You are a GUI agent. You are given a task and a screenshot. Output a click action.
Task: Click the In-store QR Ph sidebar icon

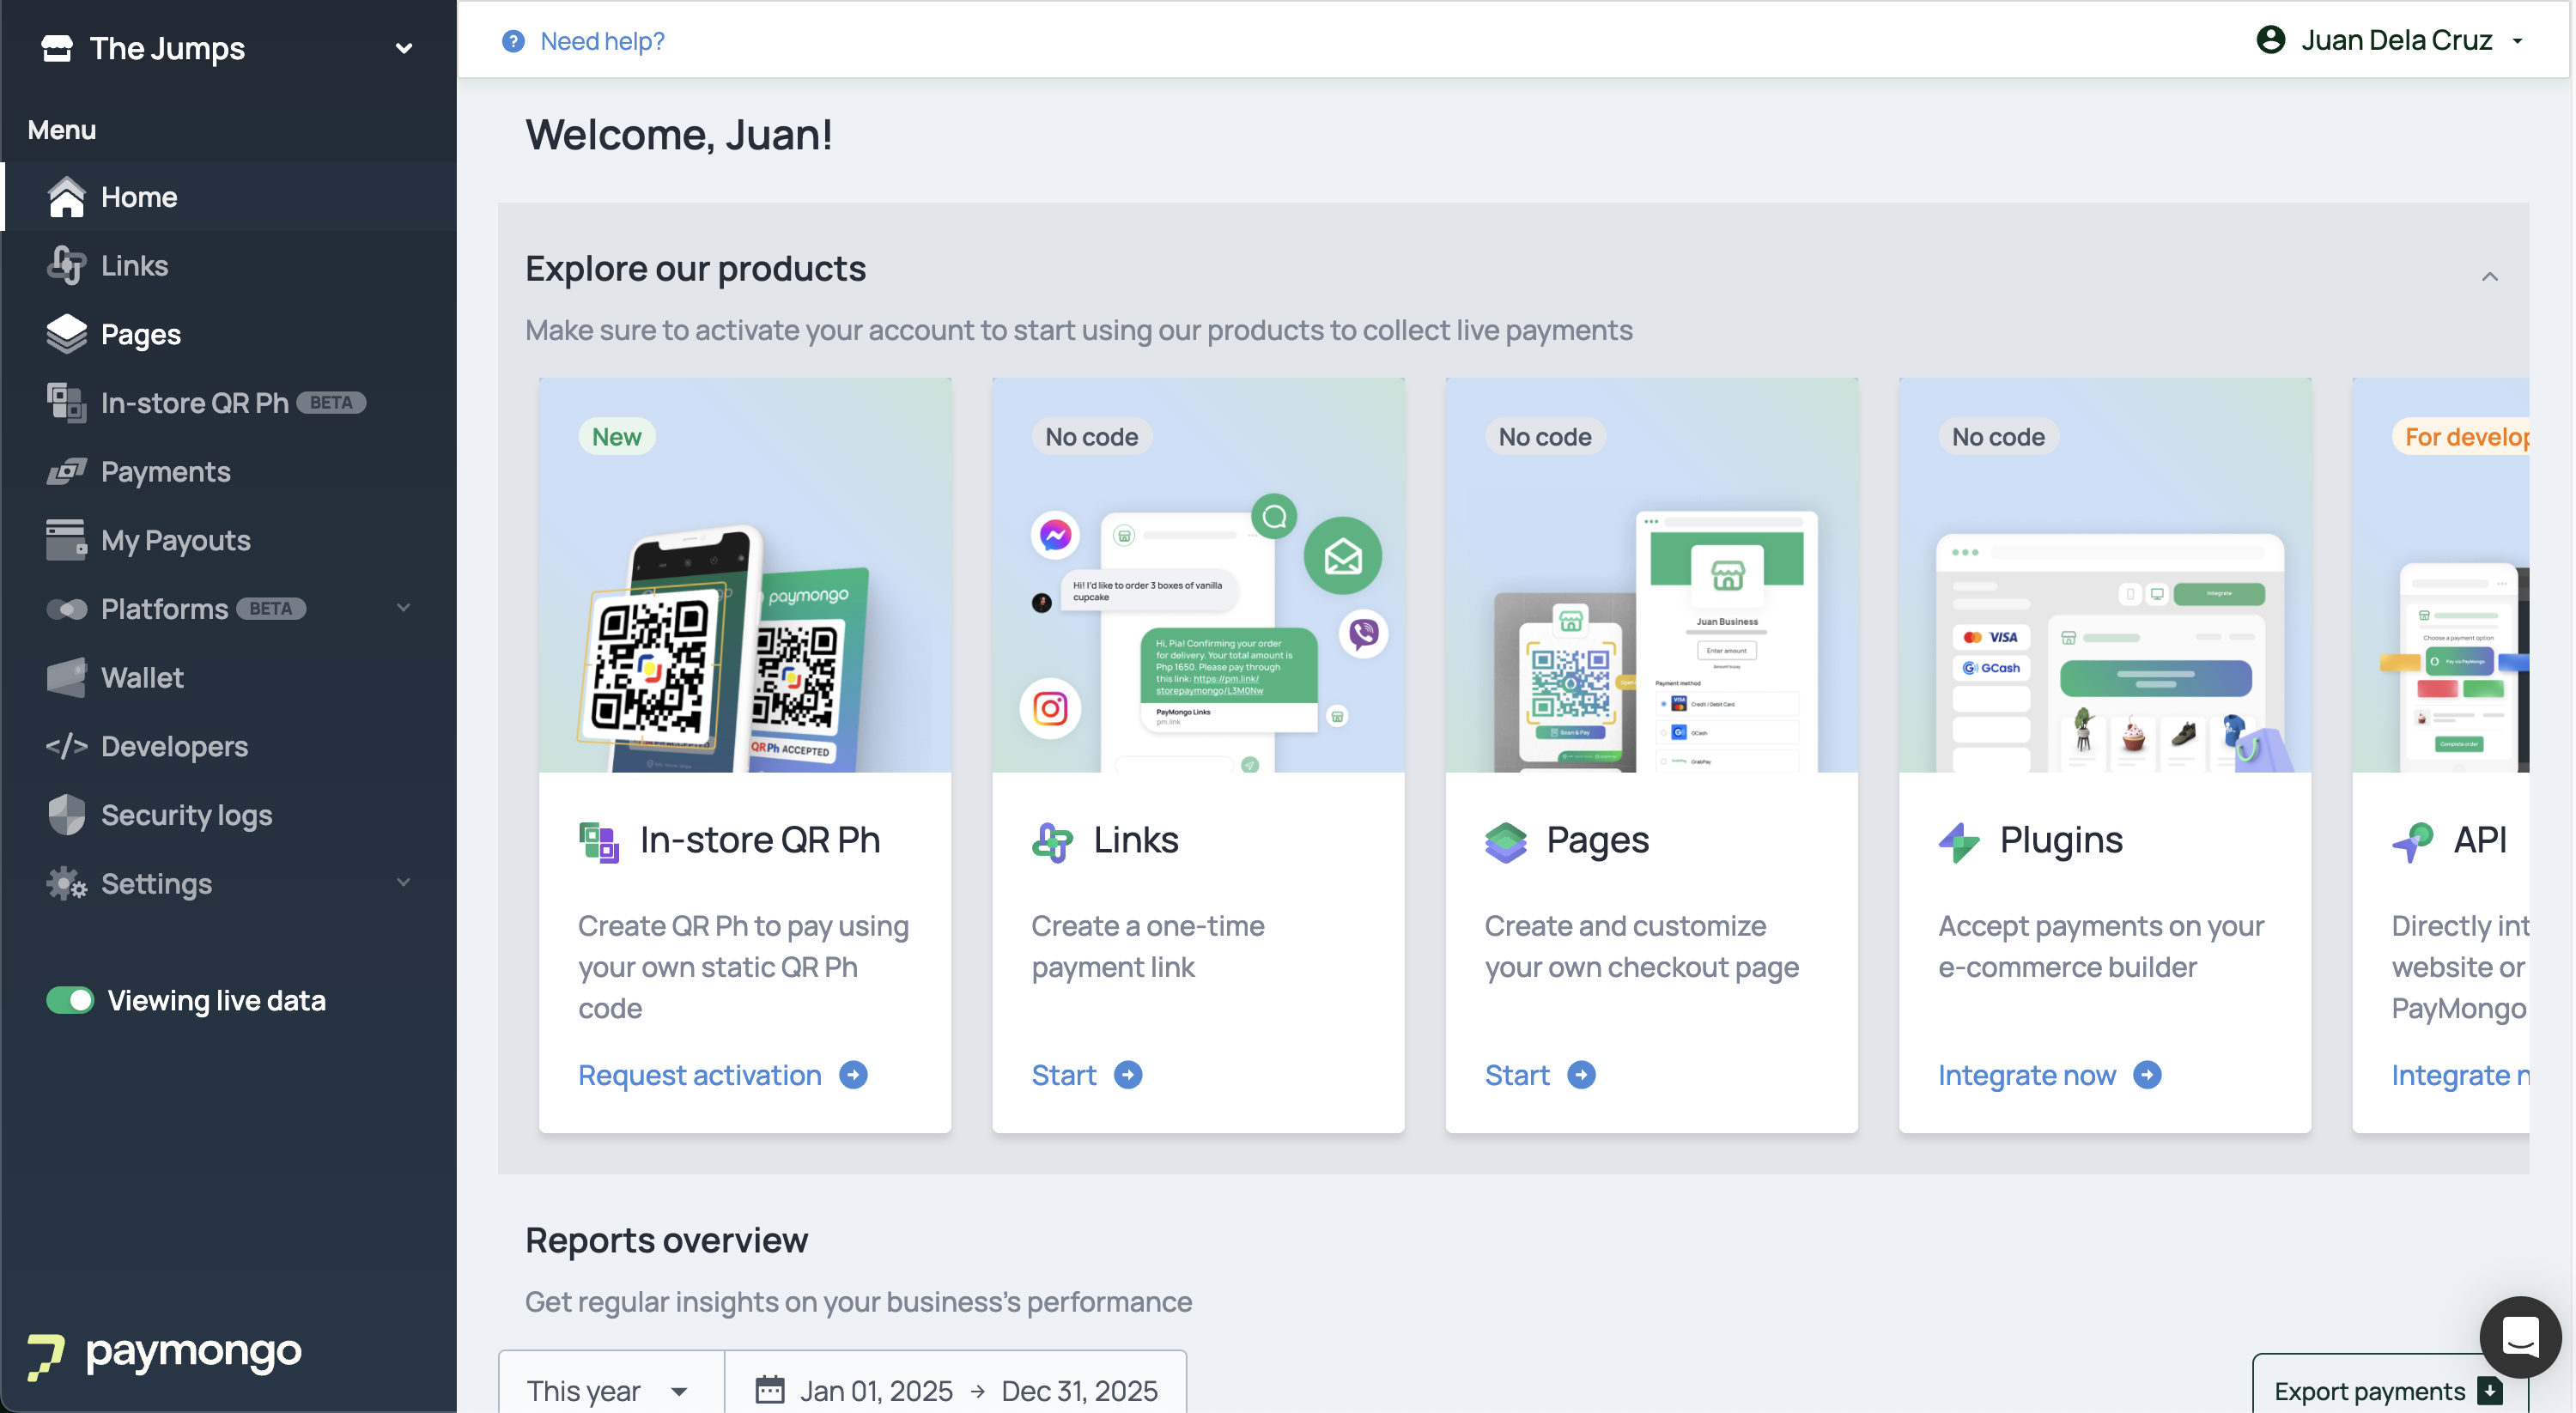pyautogui.click(x=66, y=402)
